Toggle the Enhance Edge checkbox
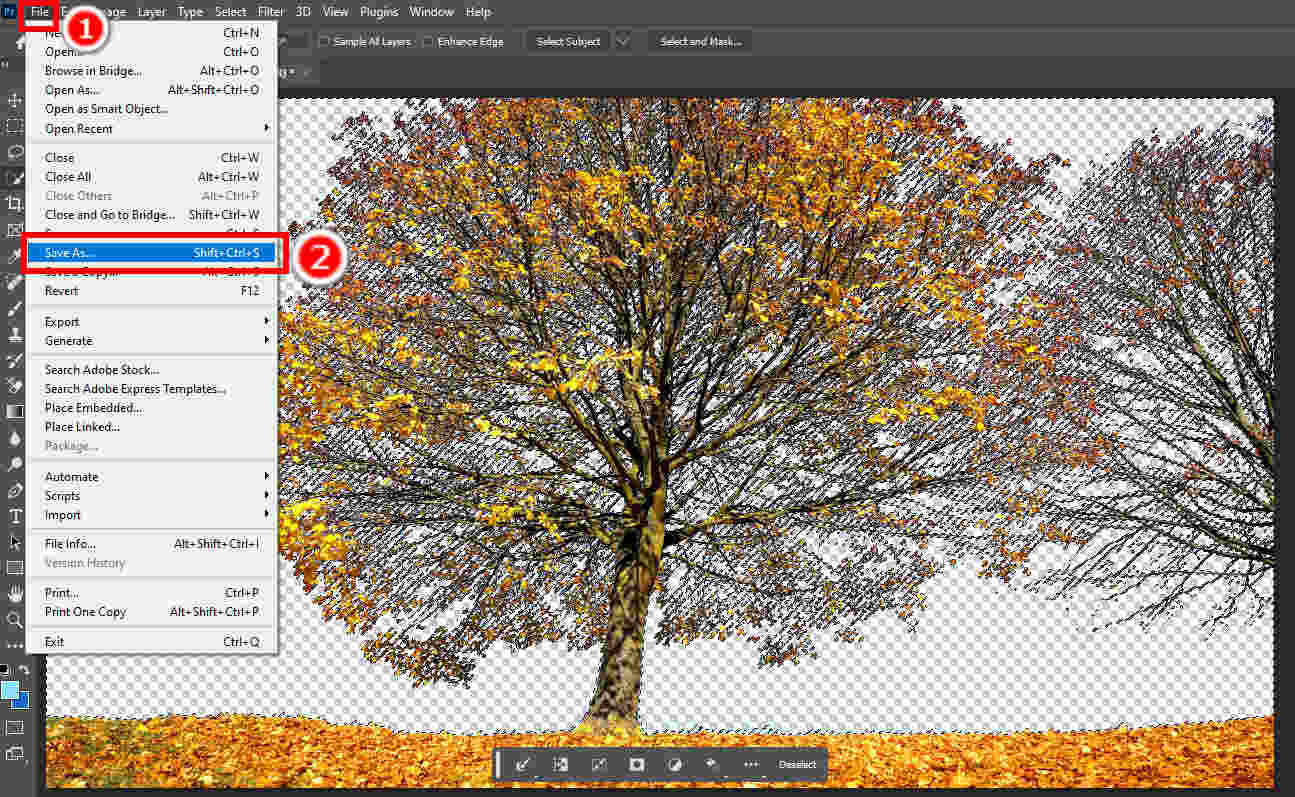The image size is (1295, 797). coord(428,42)
